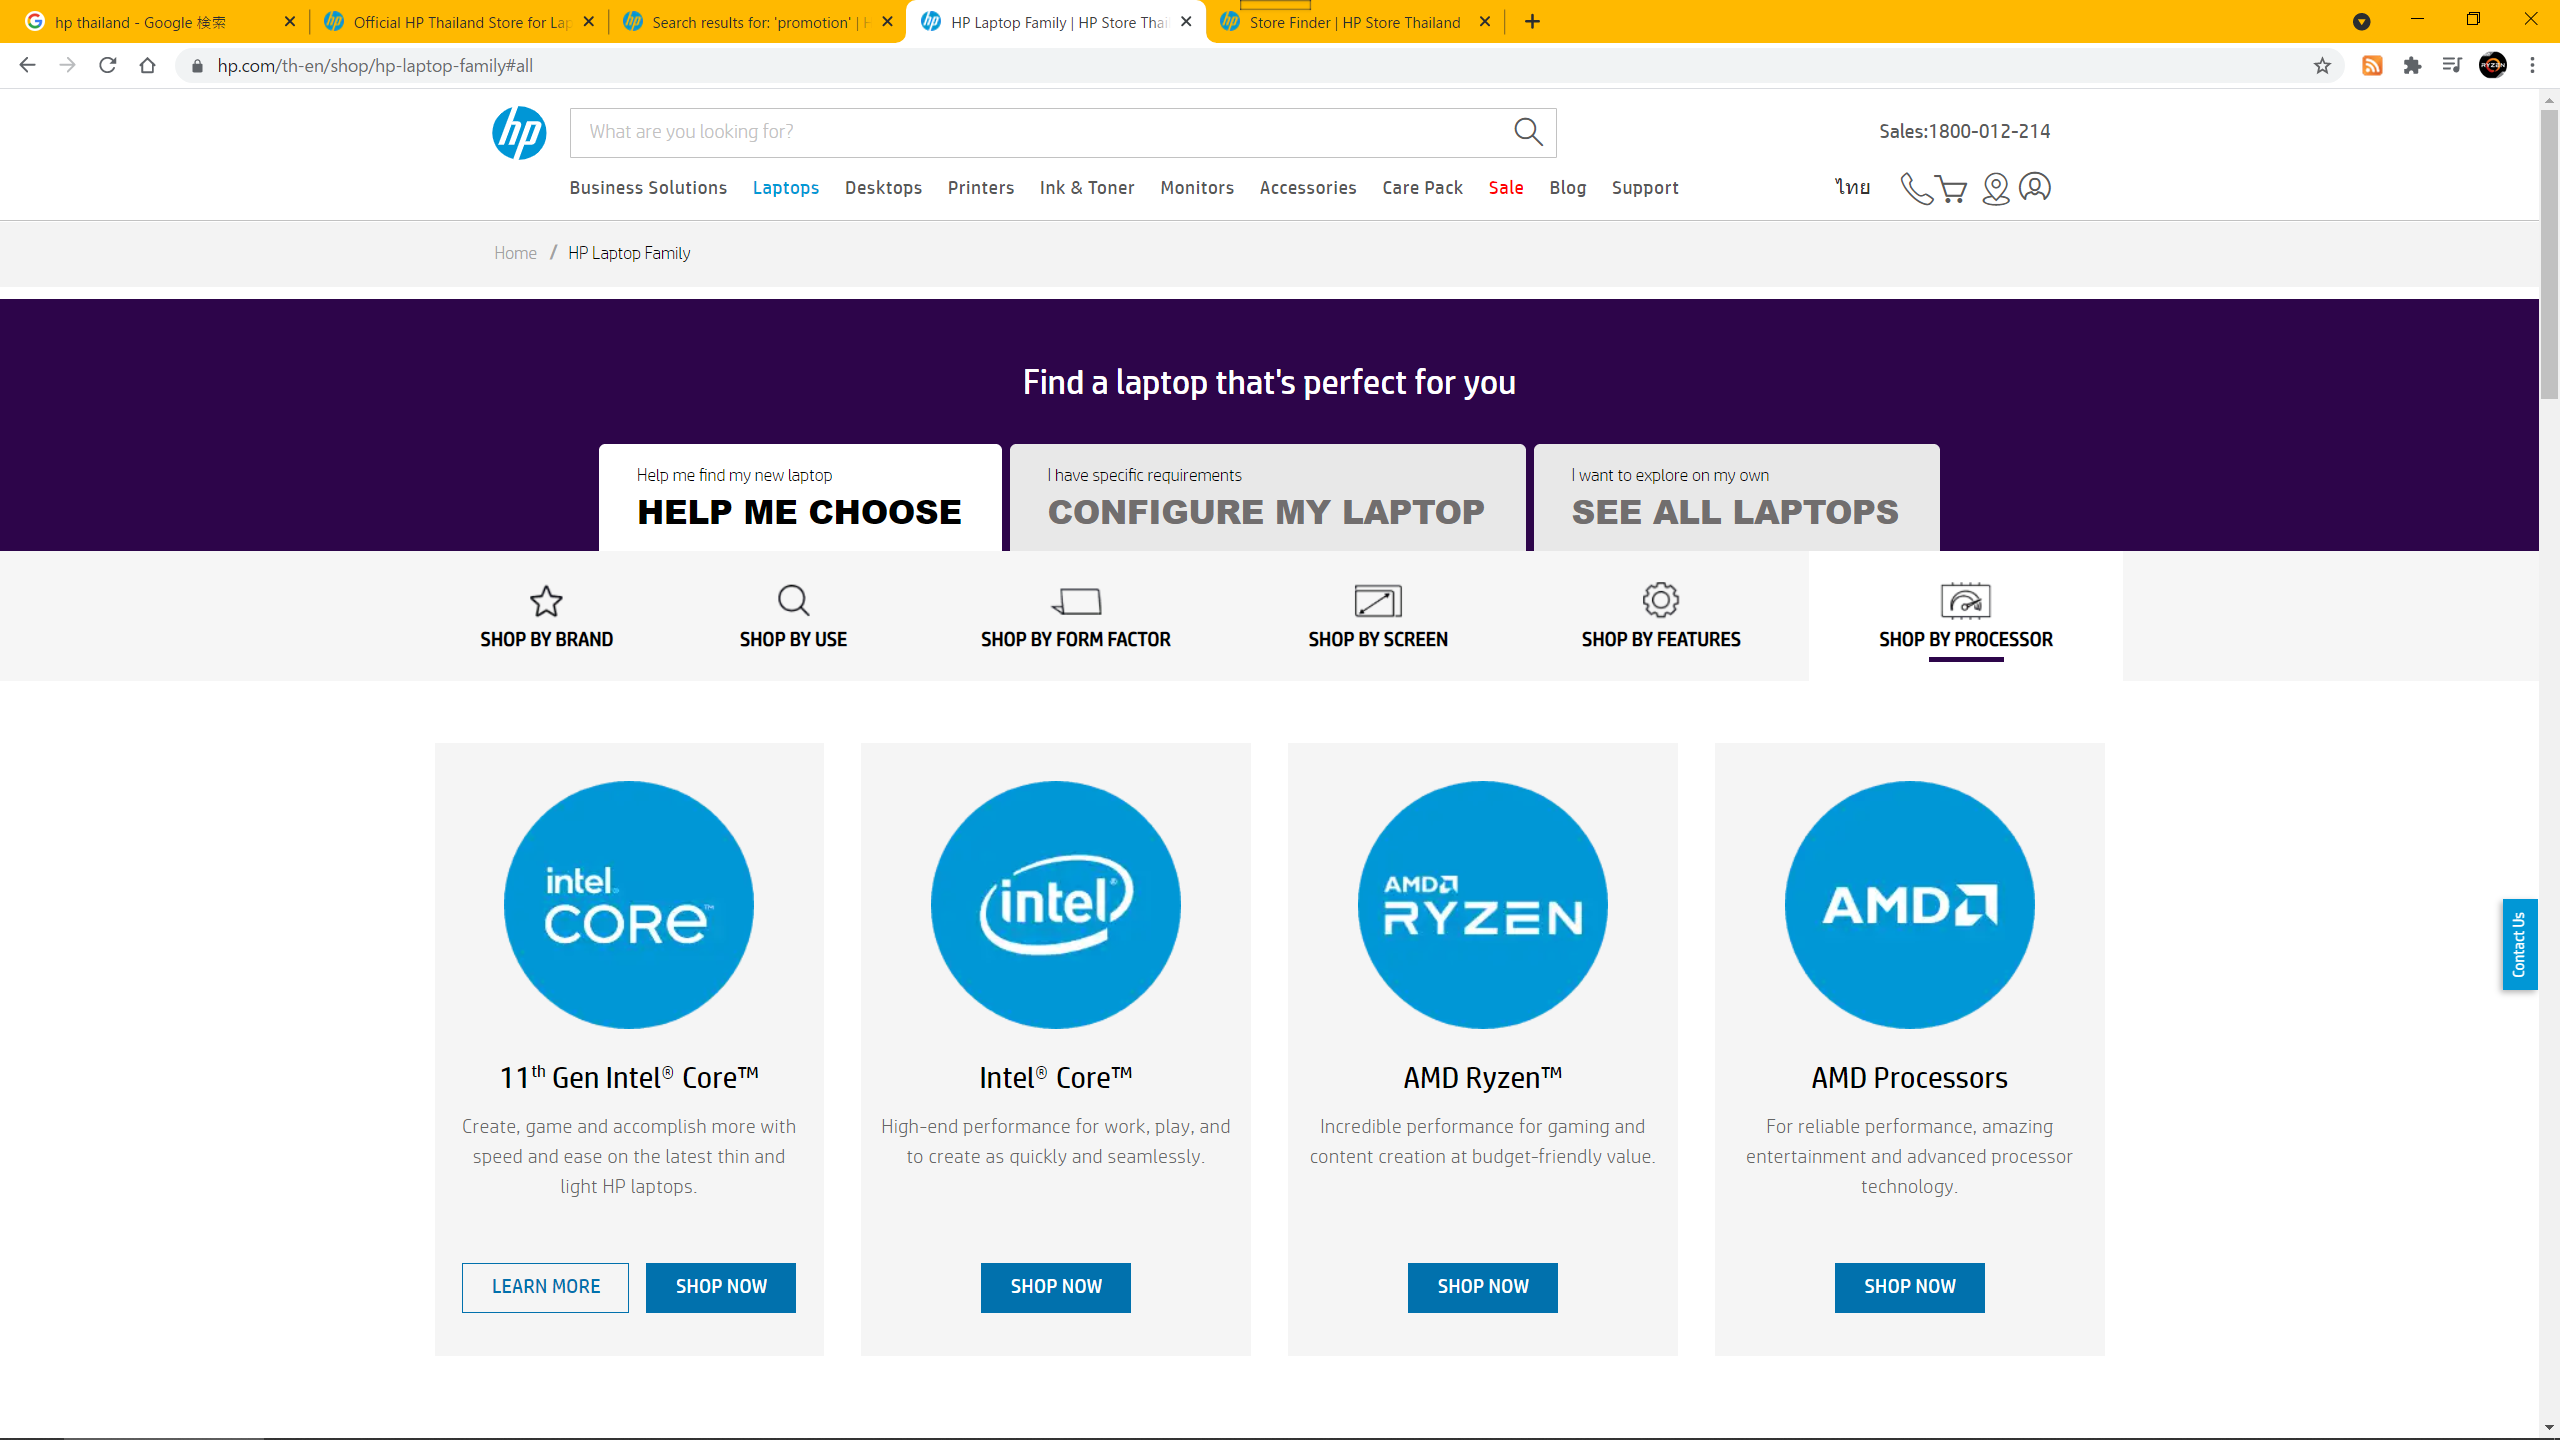Viewport: 2560px width, 1440px height.
Task: Select the Shop by Brand star icon
Action: pos(546,600)
